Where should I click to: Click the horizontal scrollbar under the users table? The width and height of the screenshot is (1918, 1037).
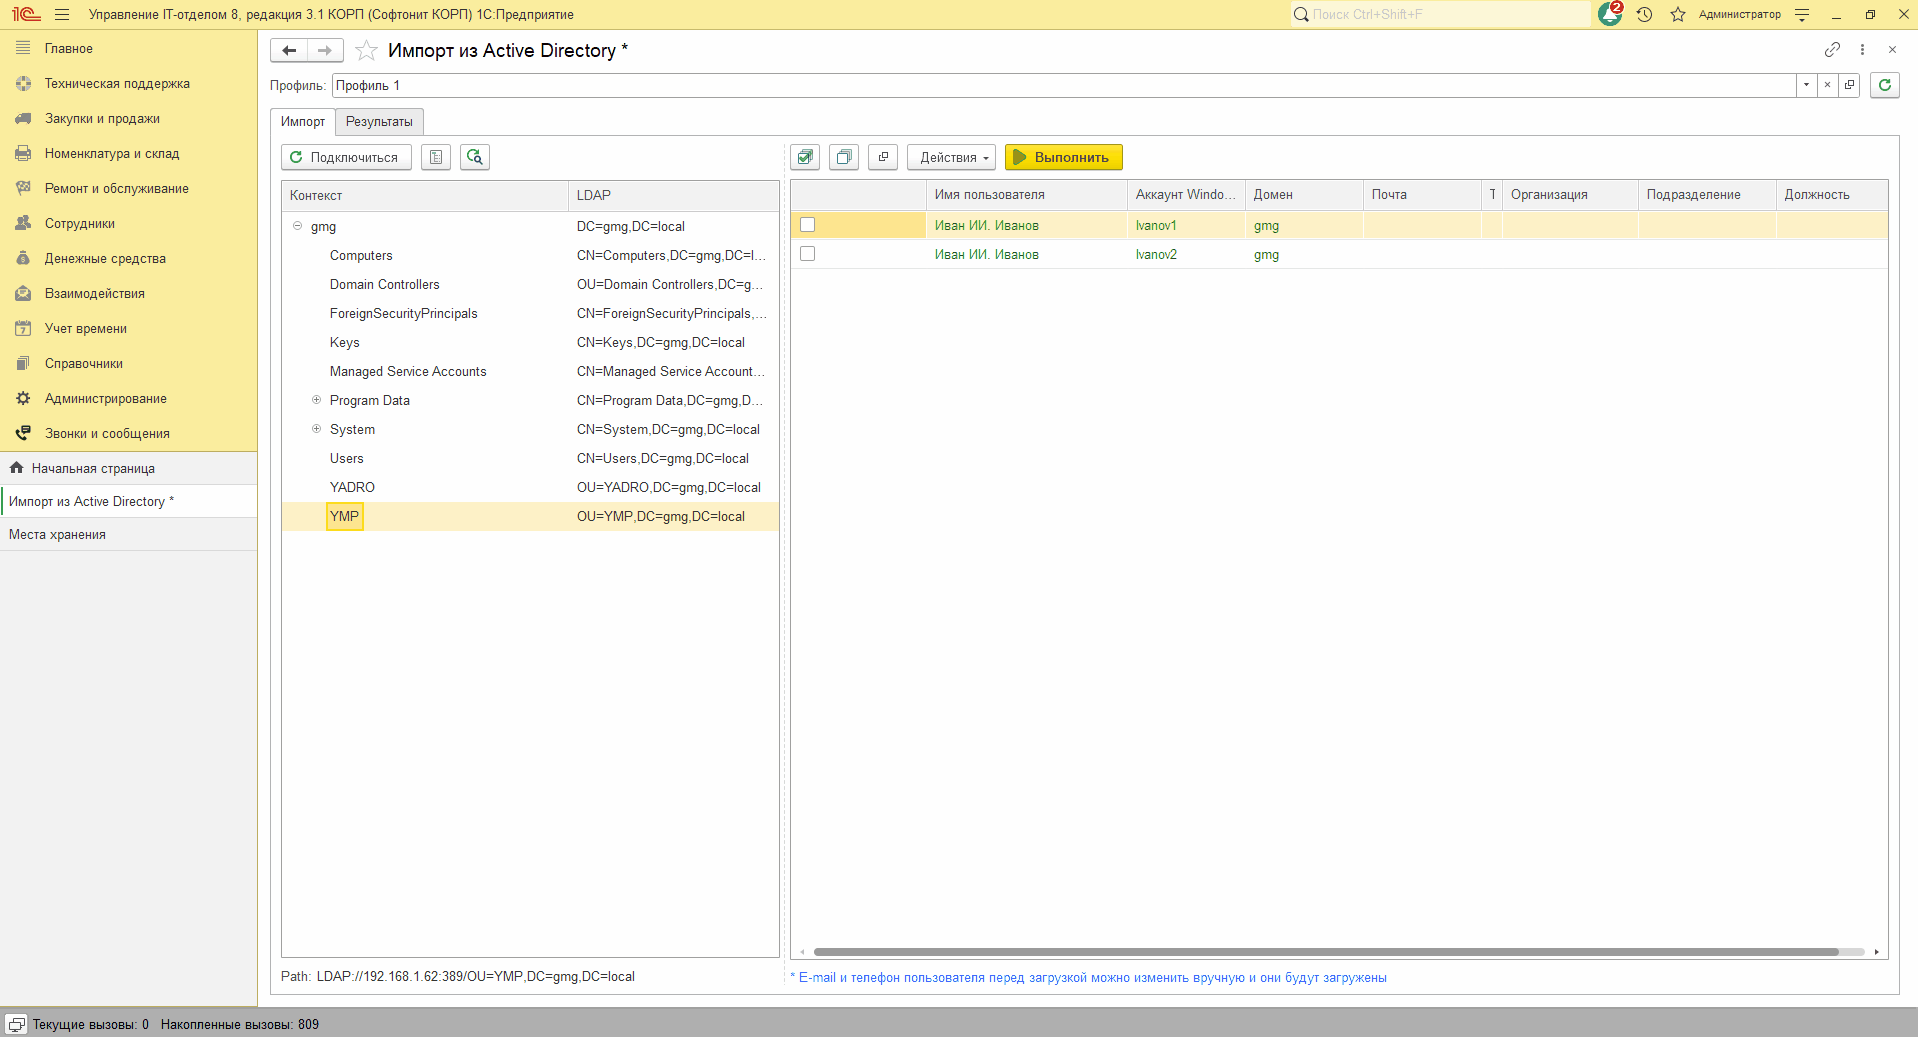[x=1325, y=952]
